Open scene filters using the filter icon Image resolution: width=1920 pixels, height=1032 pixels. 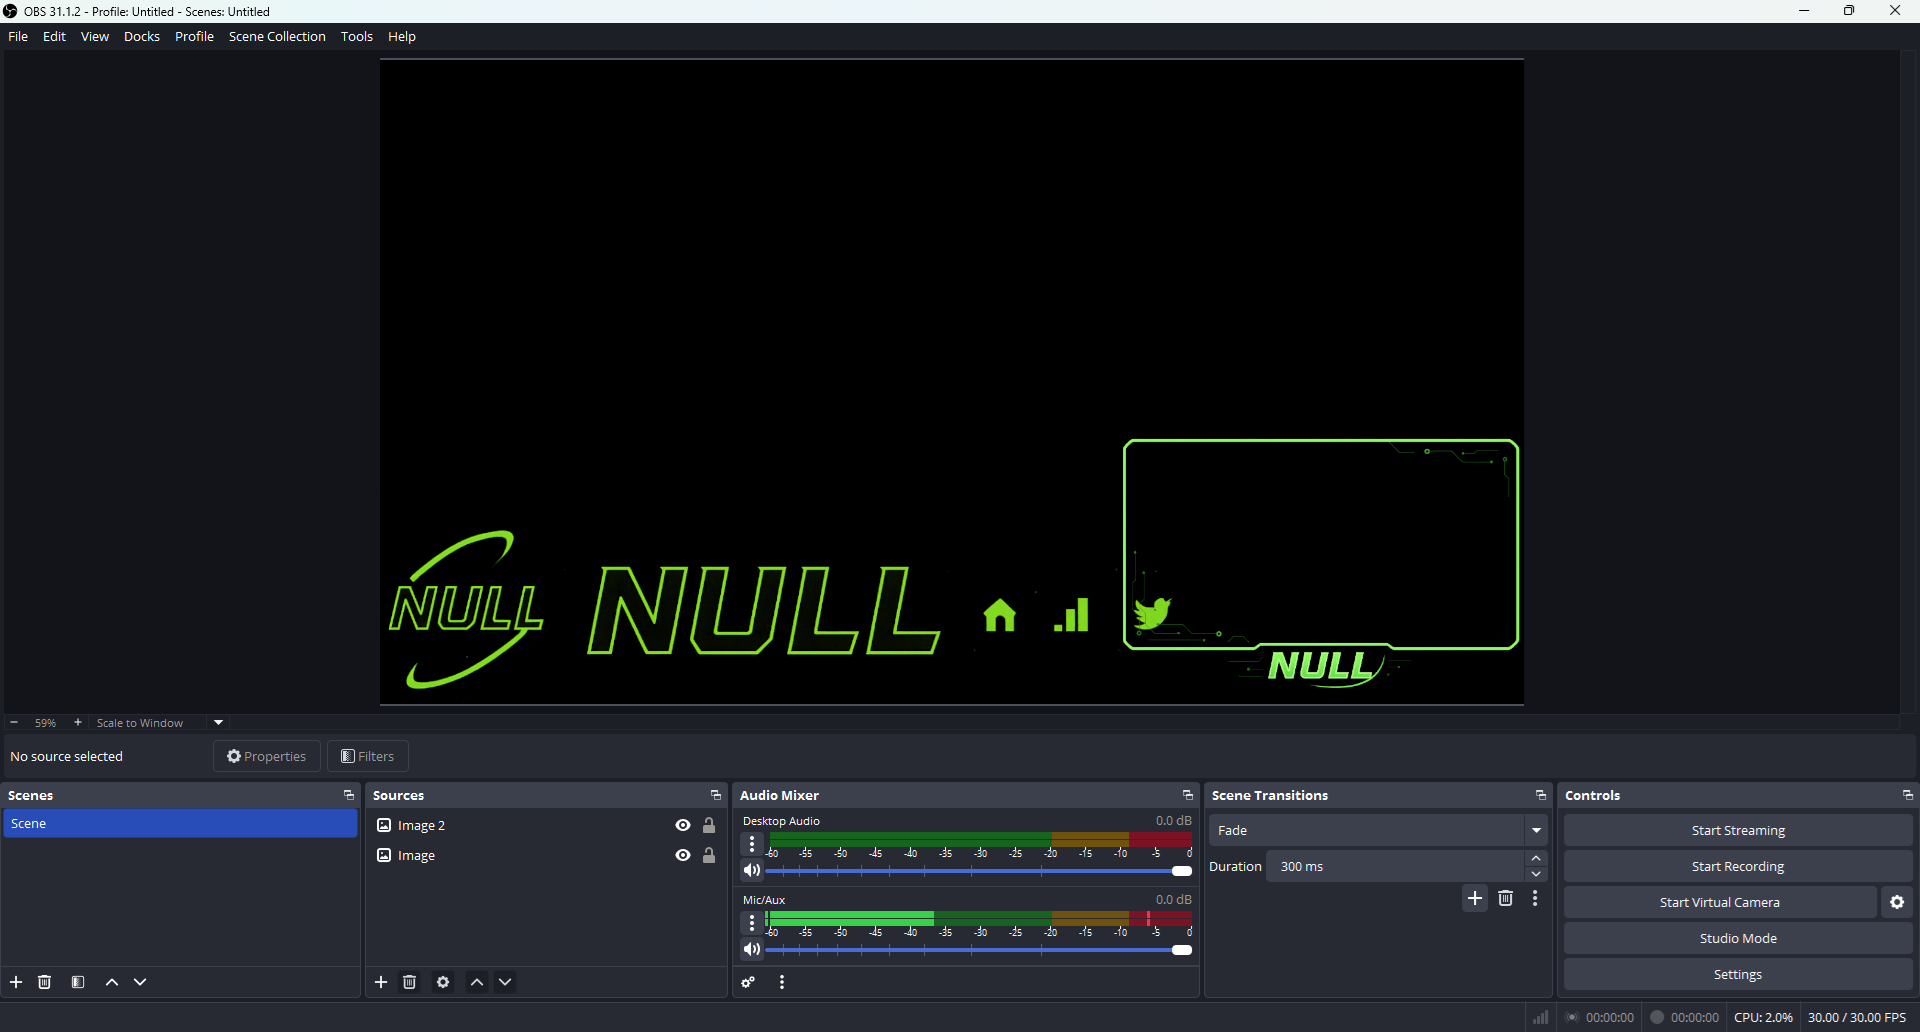(x=78, y=982)
